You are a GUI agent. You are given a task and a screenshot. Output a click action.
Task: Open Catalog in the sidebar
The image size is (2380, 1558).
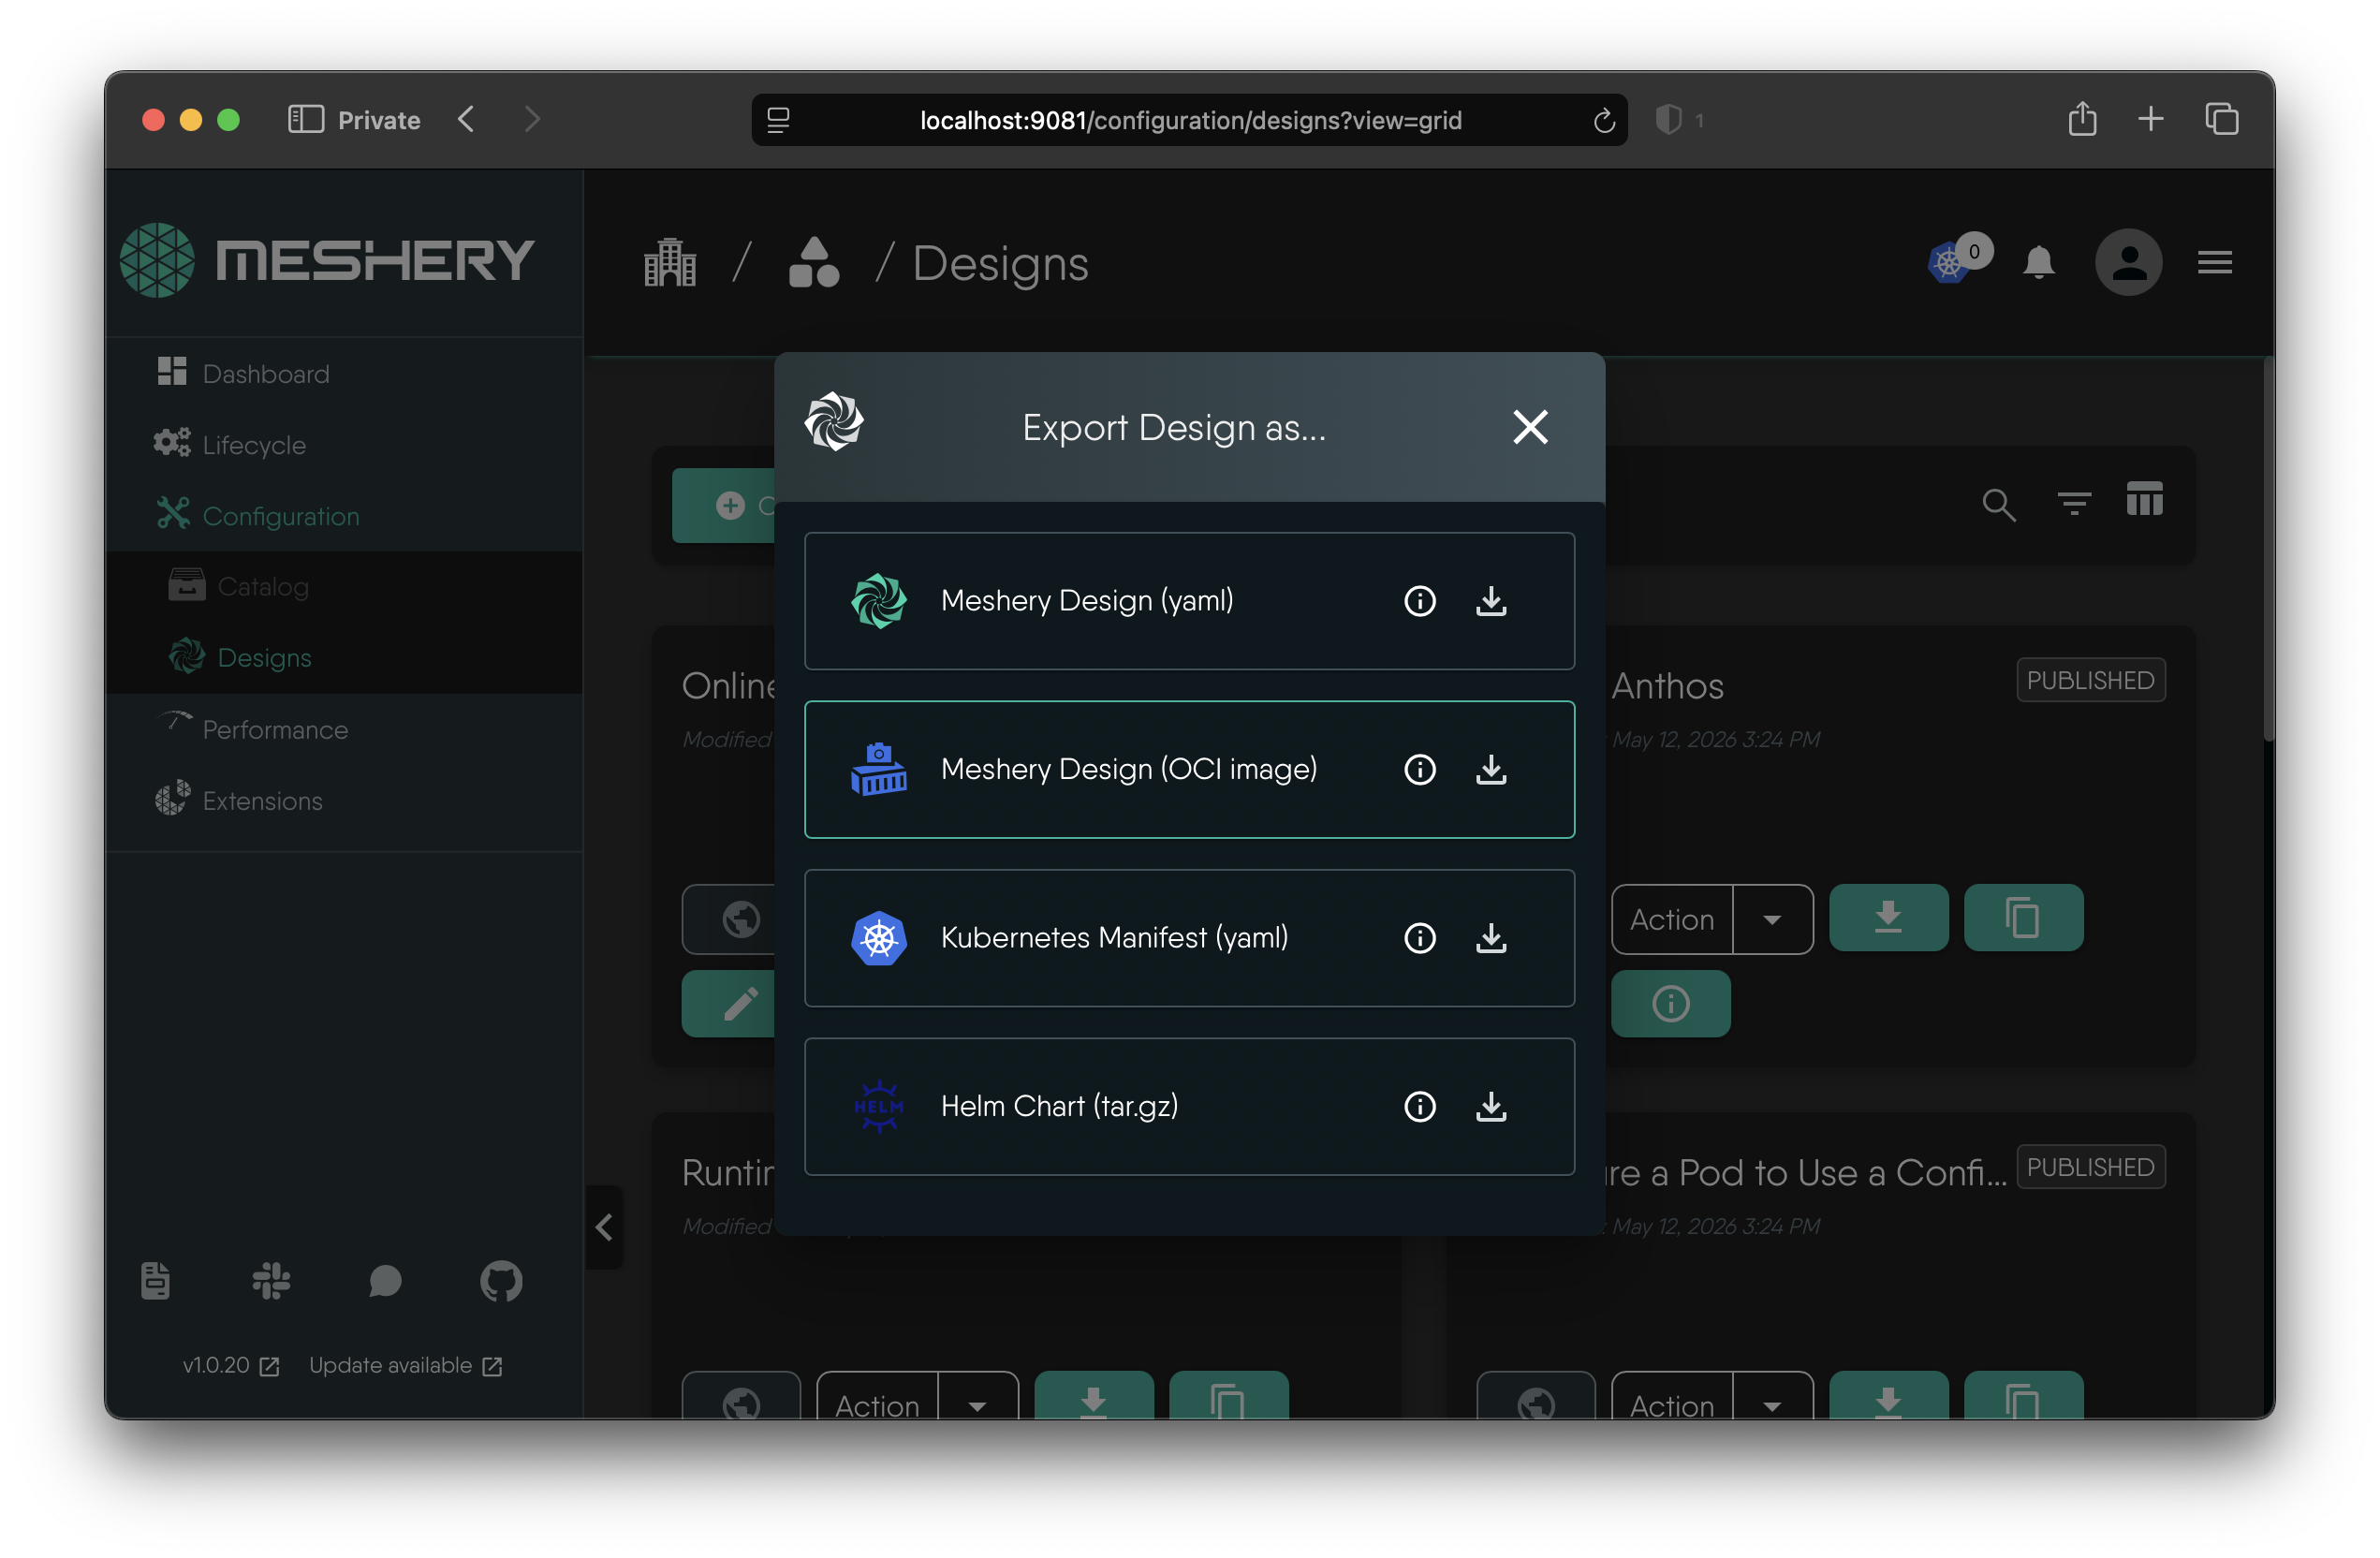click(x=343, y=586)
